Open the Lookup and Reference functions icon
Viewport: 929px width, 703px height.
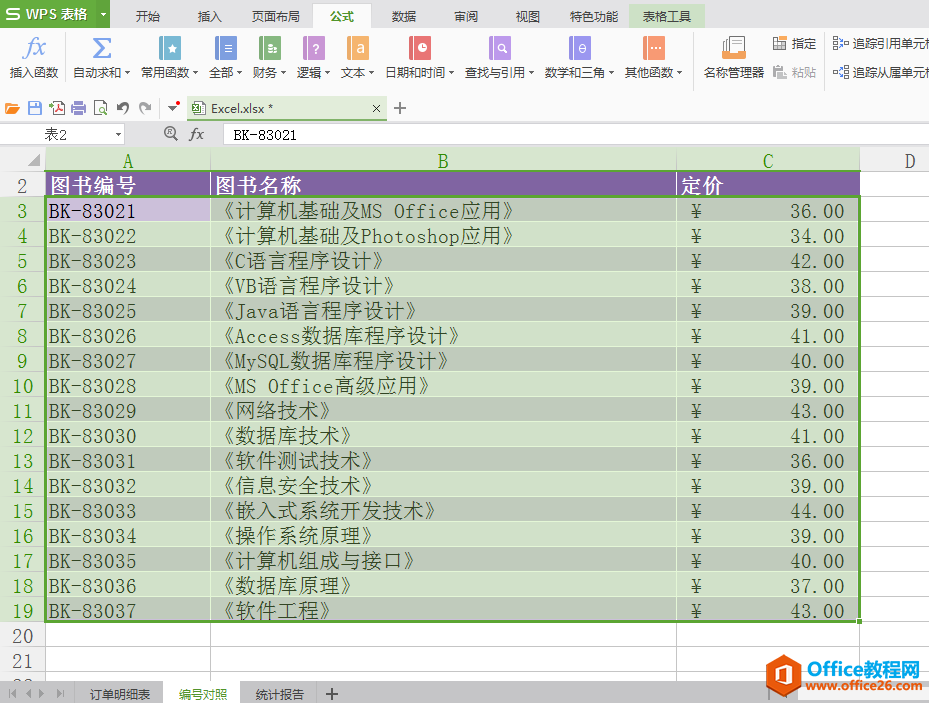click(499, 49)
